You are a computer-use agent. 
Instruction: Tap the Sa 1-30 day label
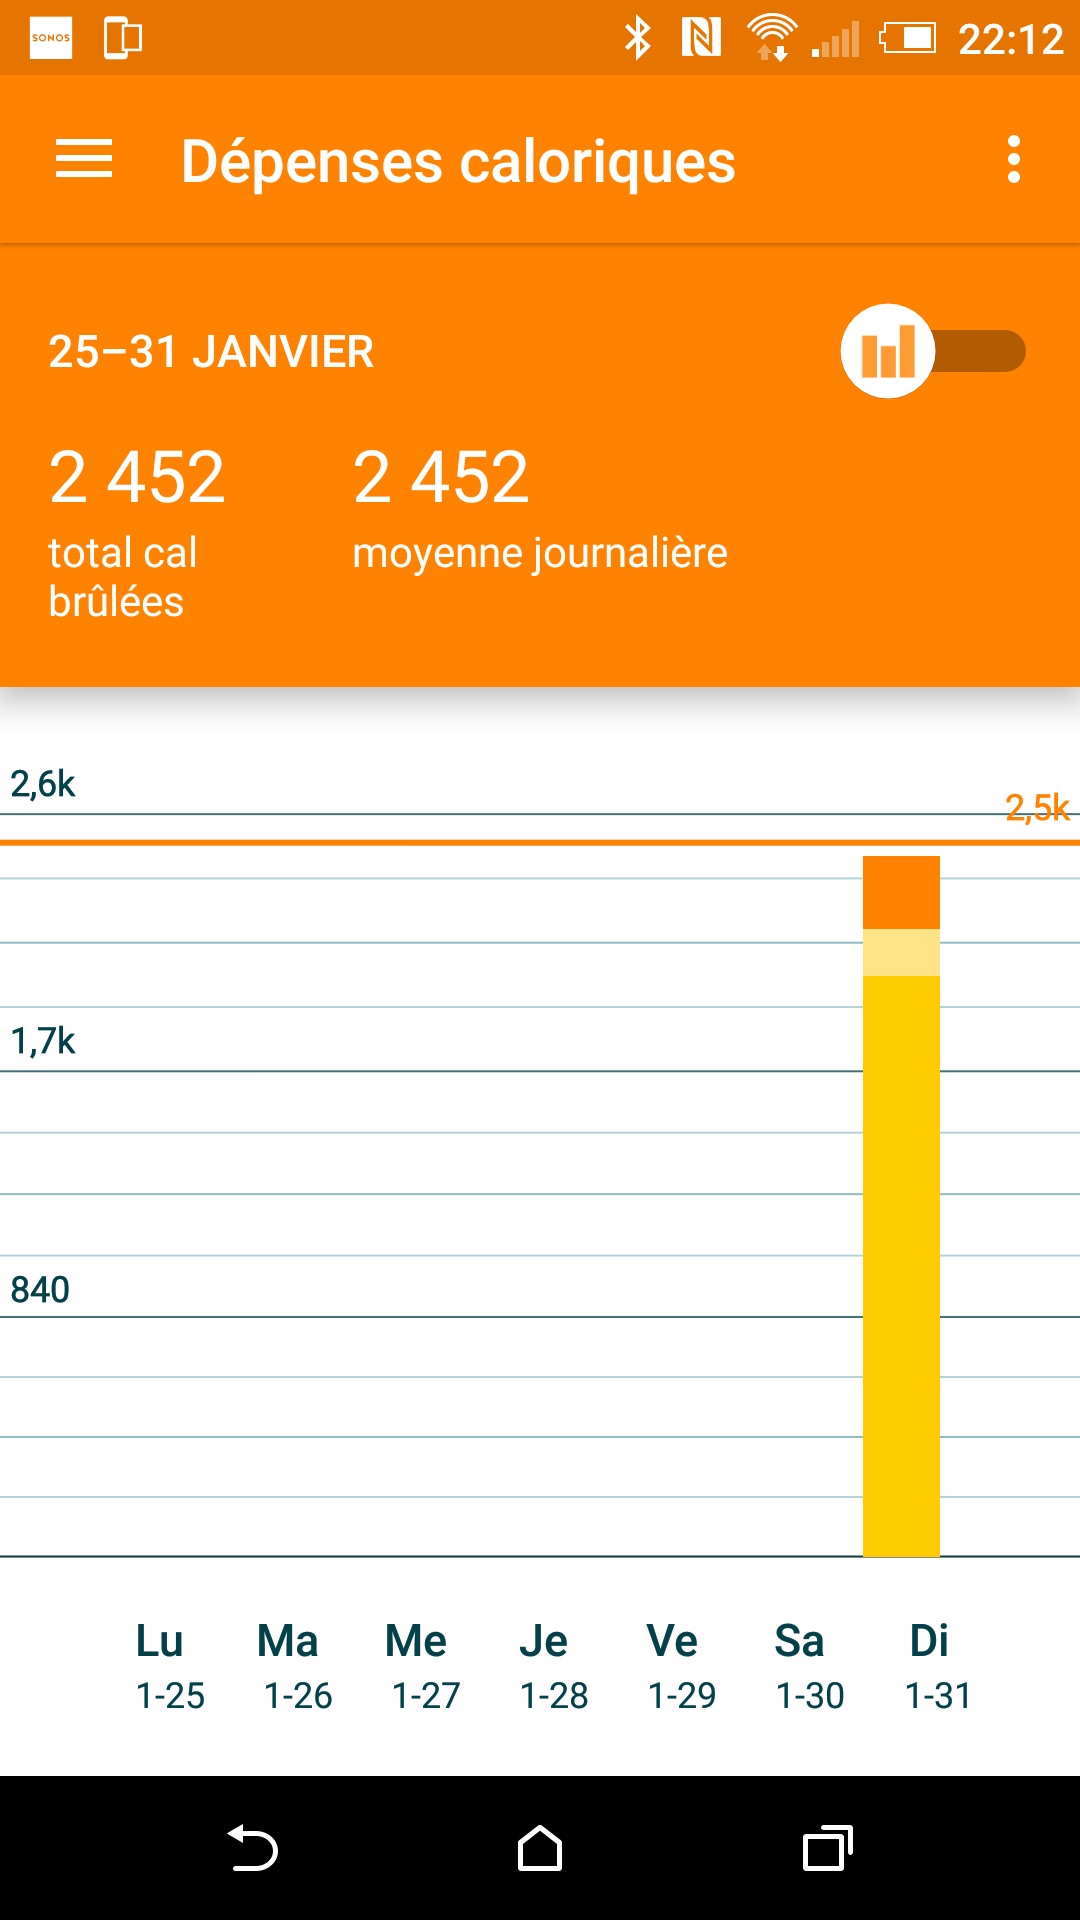[809, 1666]
